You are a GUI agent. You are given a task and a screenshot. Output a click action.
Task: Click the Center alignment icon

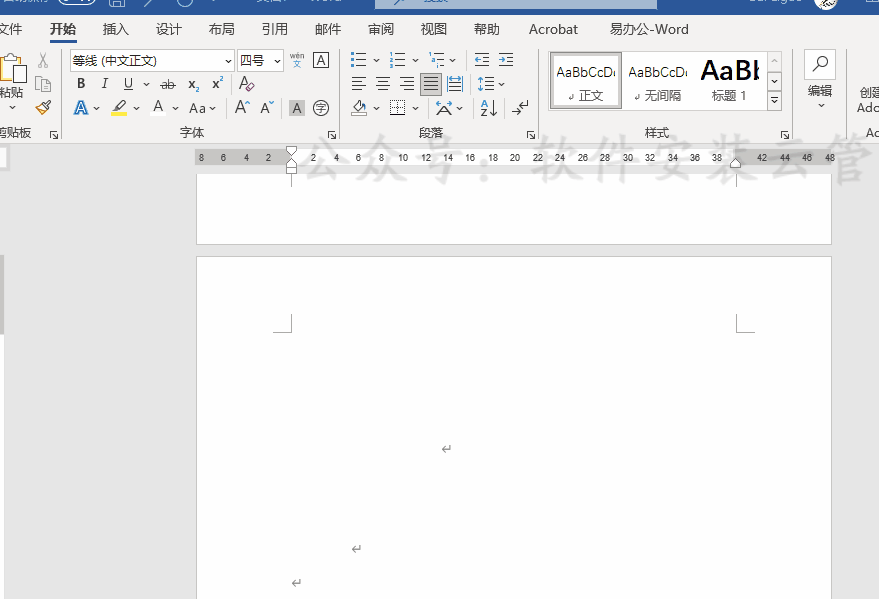click(x=383, y=84)
